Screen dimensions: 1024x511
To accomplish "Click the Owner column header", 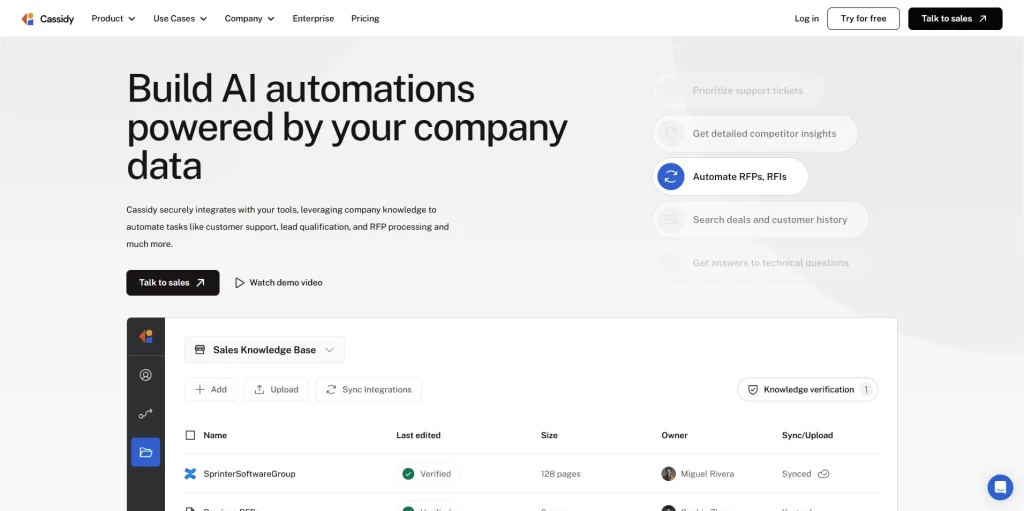I will pos(675,435).
